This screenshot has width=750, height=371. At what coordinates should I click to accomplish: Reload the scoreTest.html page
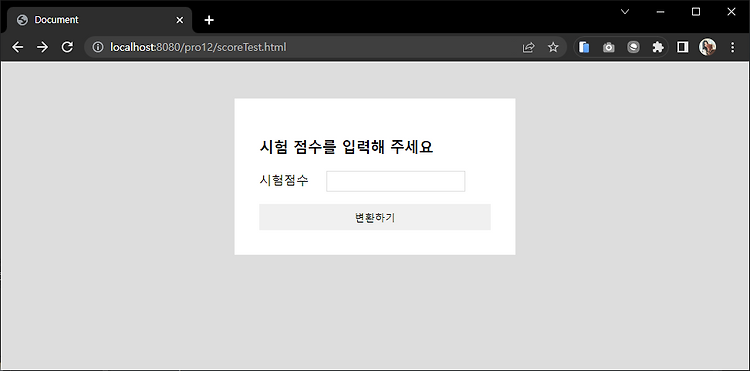[x=67, y=47]
